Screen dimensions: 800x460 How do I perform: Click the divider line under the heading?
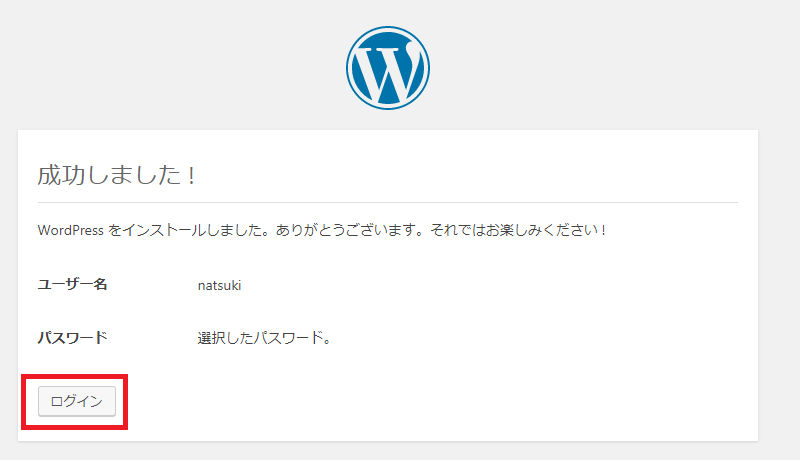point(388,202)
